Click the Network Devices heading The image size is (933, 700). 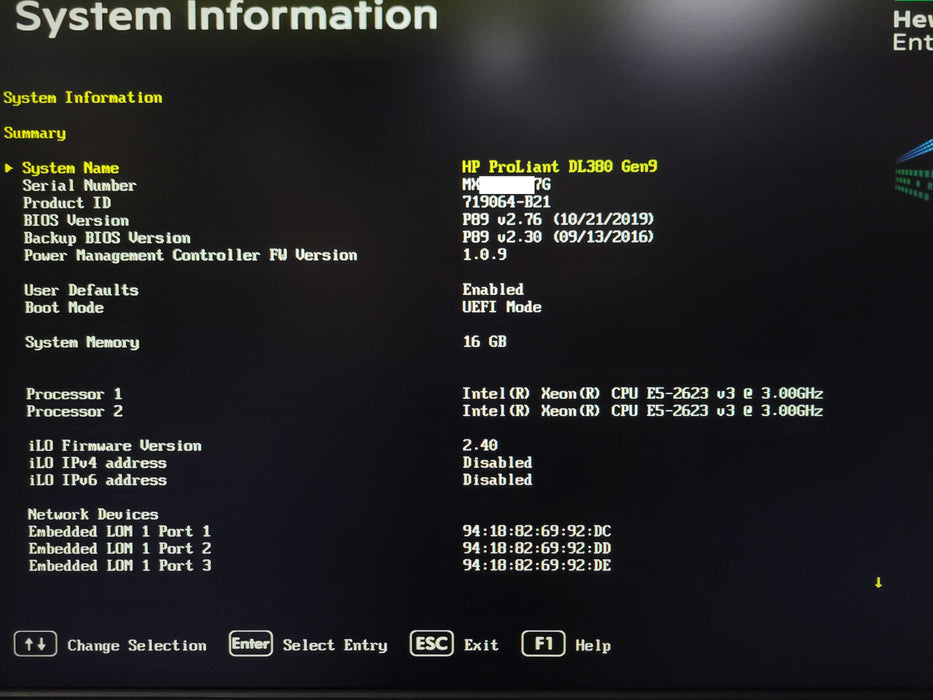pos(93,514)
